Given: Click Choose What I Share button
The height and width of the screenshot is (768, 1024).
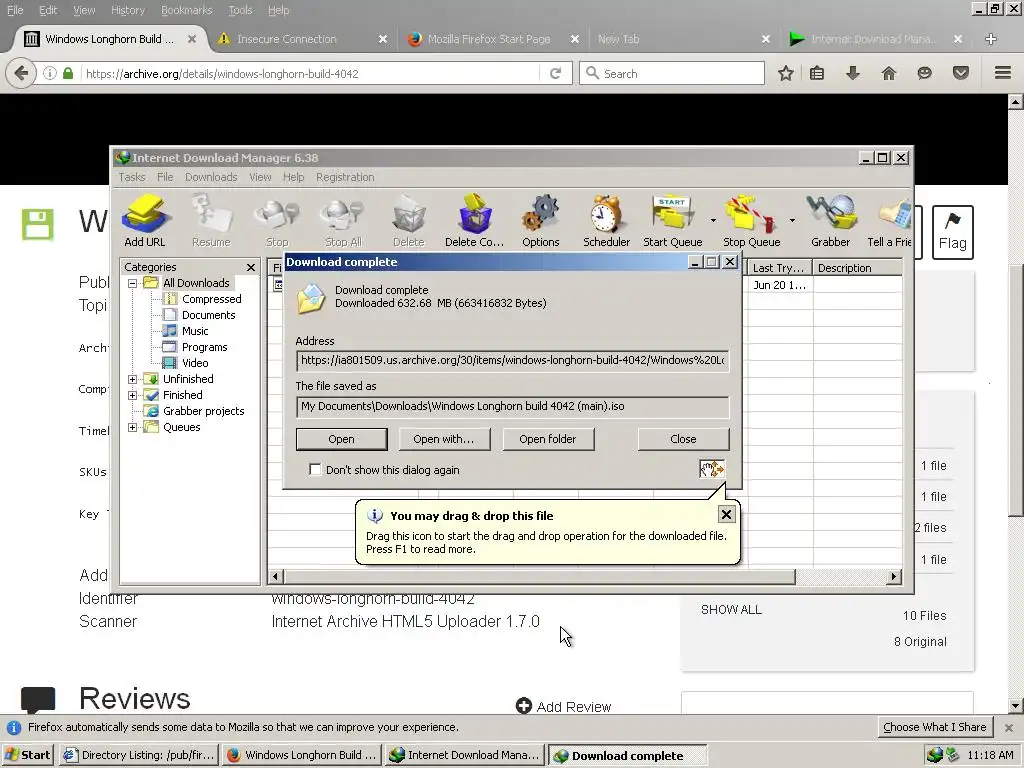Looking at the screenshot, I should [x=935, y=727].
